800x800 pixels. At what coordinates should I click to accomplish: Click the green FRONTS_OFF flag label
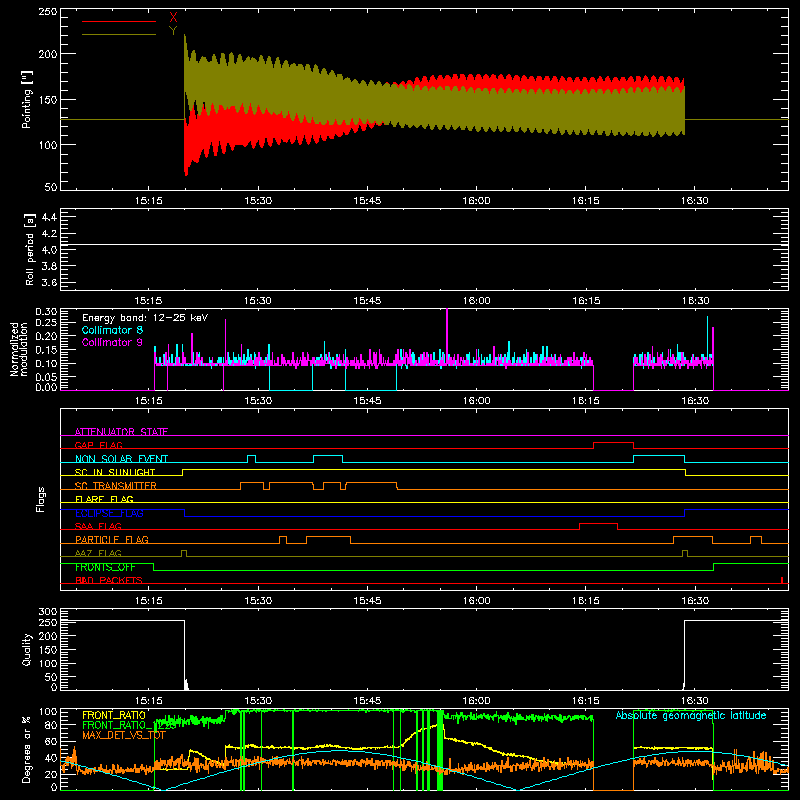[x=105, y=567]
